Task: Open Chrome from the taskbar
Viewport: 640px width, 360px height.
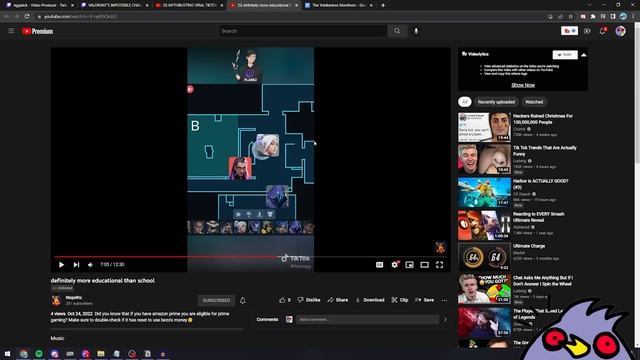Action: click(23, 353)
